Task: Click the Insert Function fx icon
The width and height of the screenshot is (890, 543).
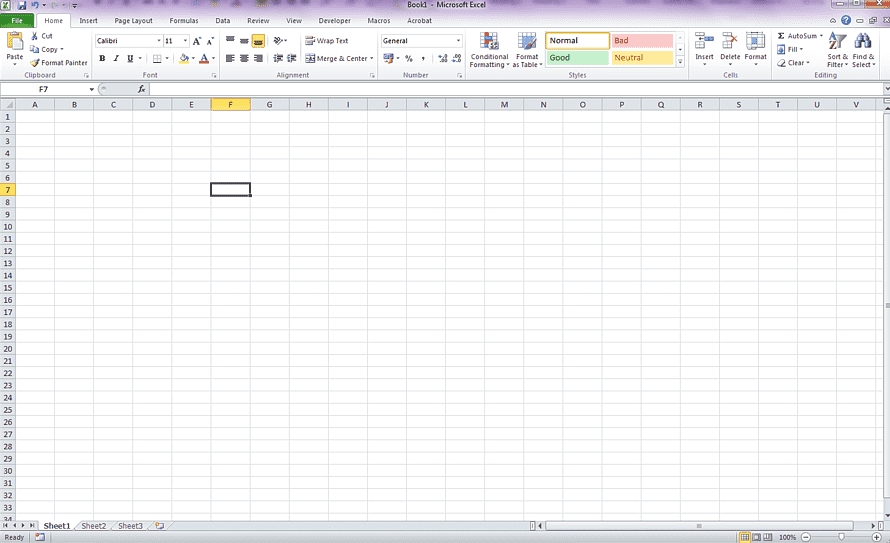Action: coord(141,89)
